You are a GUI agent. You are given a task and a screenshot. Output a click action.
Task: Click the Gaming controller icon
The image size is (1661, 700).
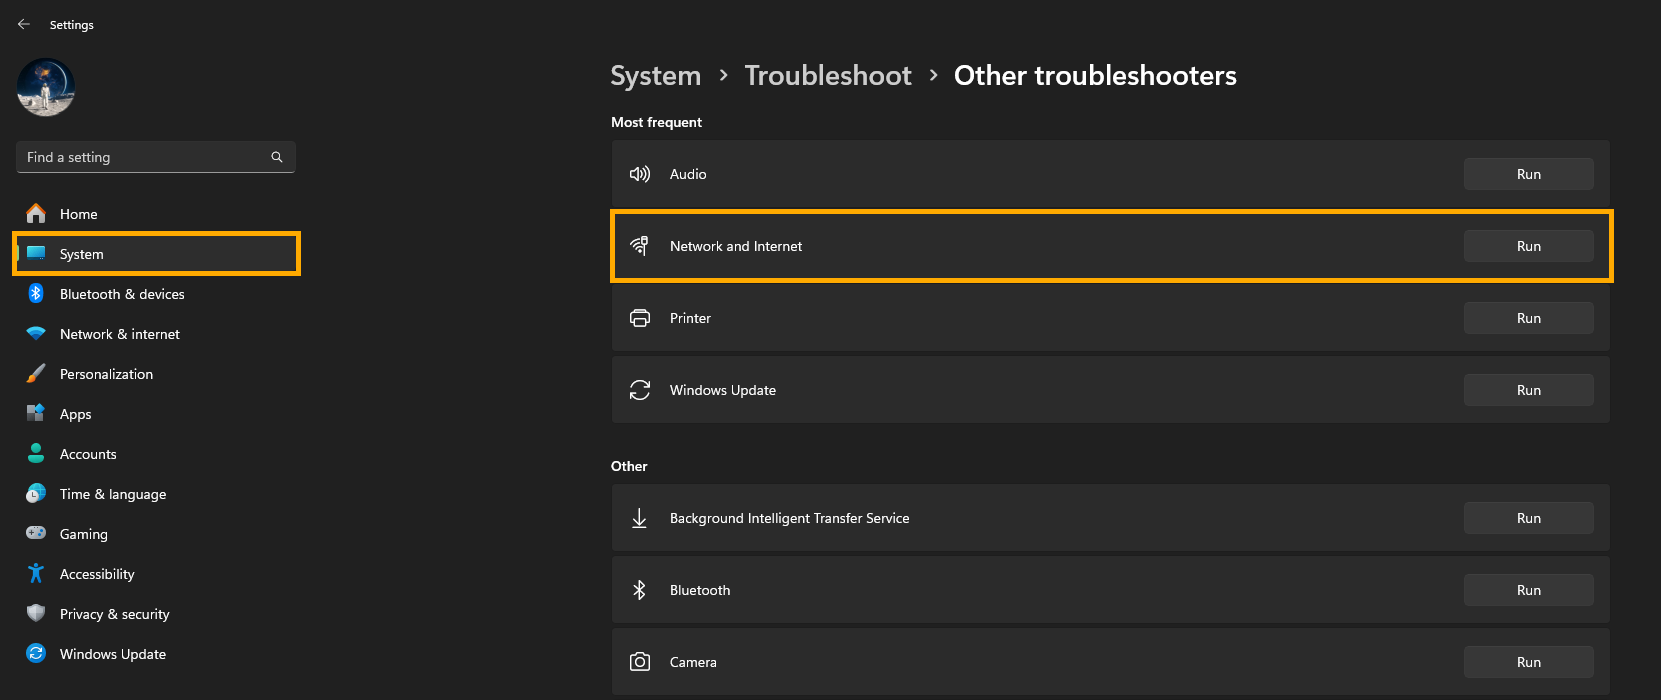click(36, 533)
